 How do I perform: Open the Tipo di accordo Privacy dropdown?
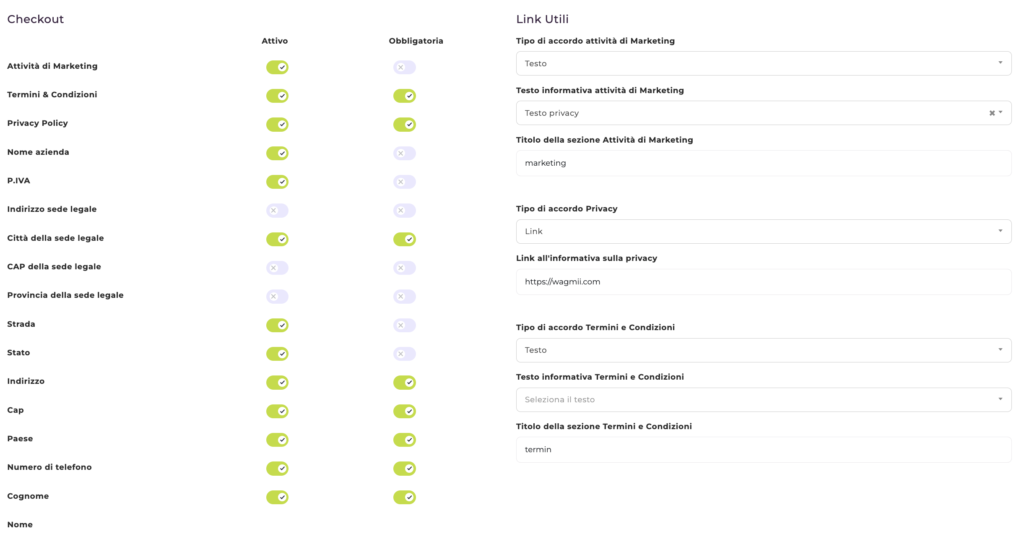tap(763, 232)
